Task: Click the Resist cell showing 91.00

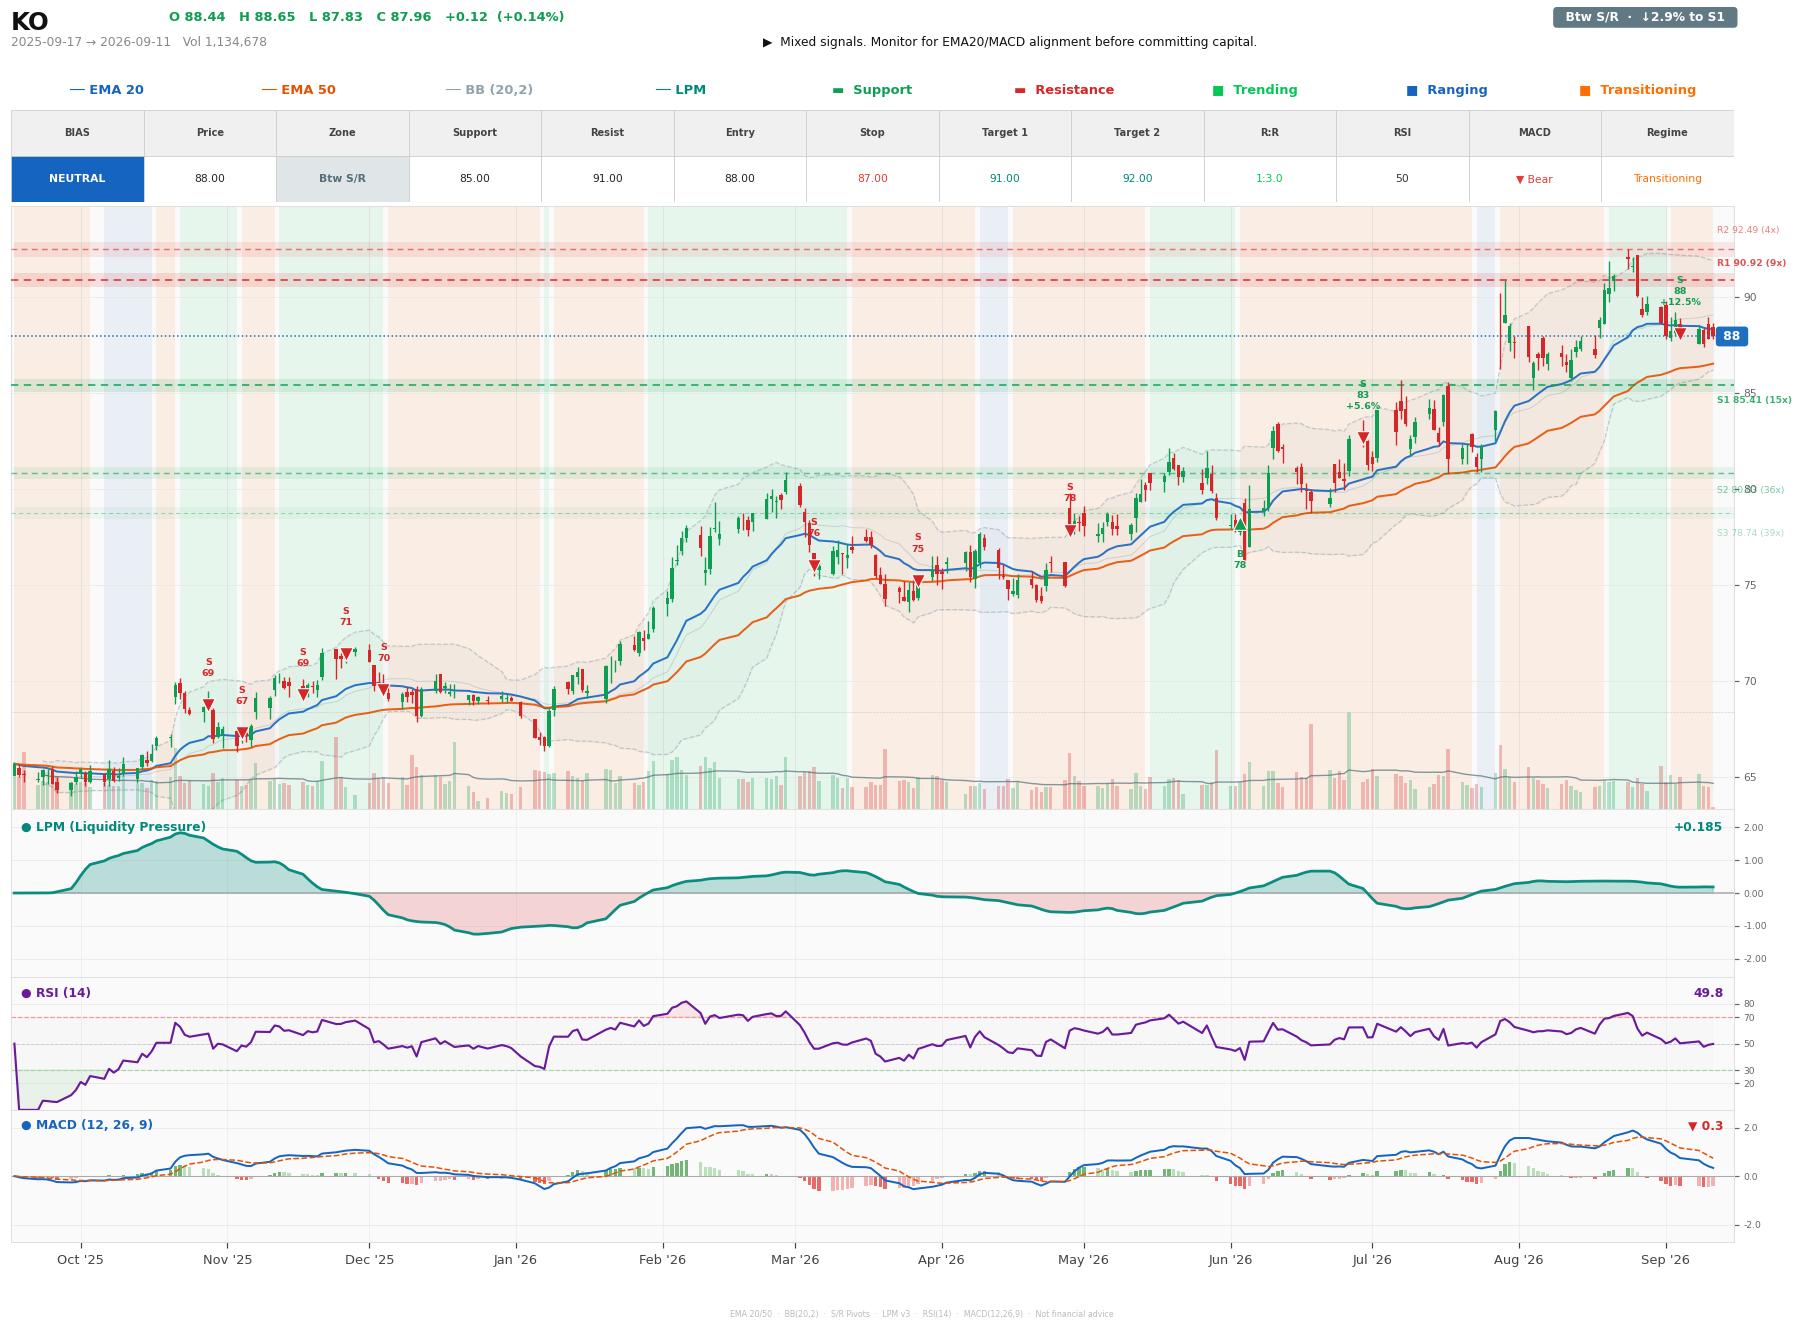Action: [607, 179]
